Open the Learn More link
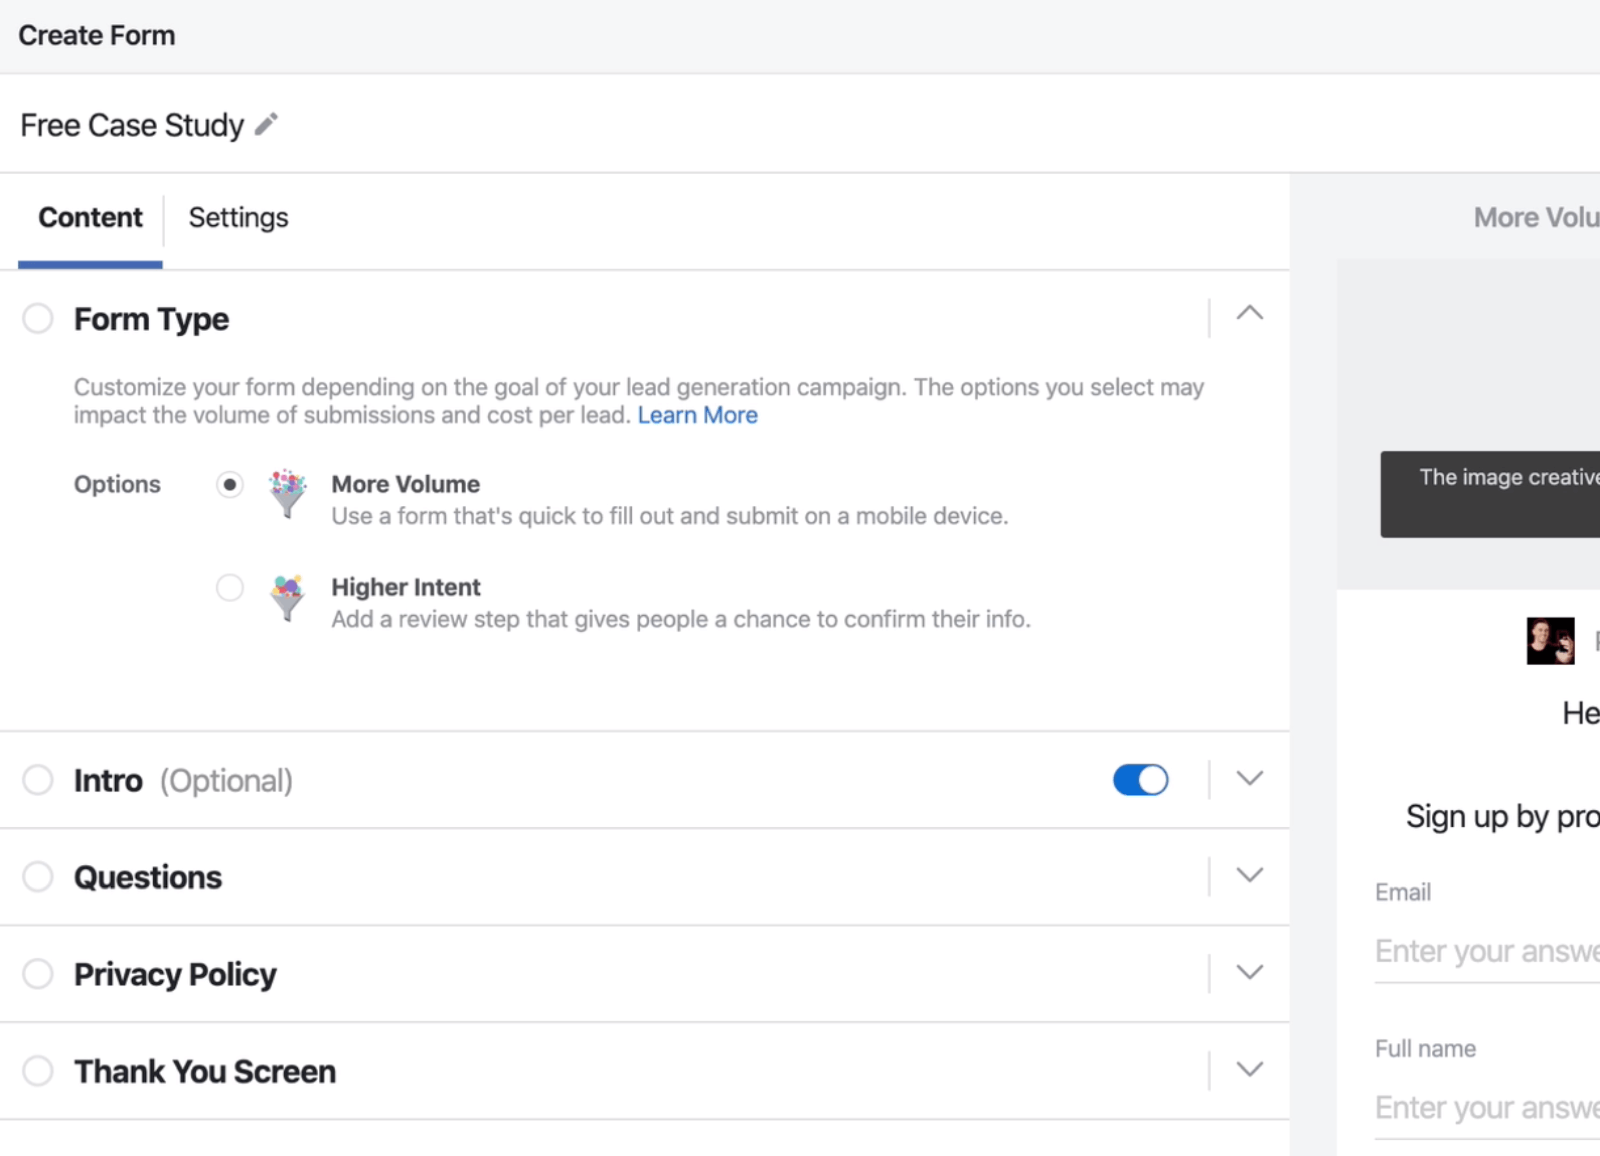This screenshot has height=1156, width=1600. coord(697,415)
